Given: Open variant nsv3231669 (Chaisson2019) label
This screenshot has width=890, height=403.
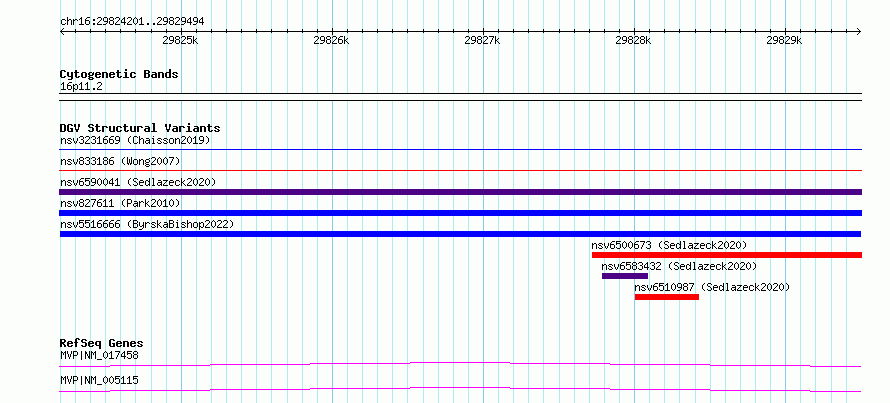Looking at the screenshot, I should click(135, 140).
